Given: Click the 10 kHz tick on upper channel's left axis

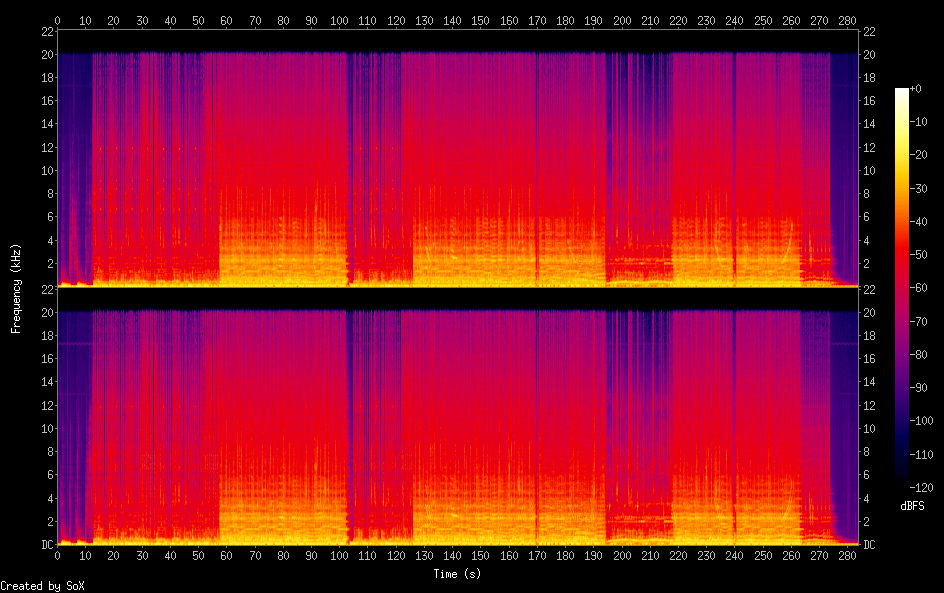Looking at the screenshot, I should click(44, 170).
